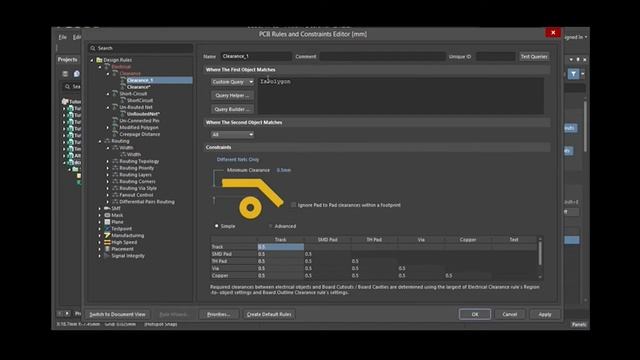Click Switch to Document View button
Screen dimensions: 640x360
[x=117, y=314]
